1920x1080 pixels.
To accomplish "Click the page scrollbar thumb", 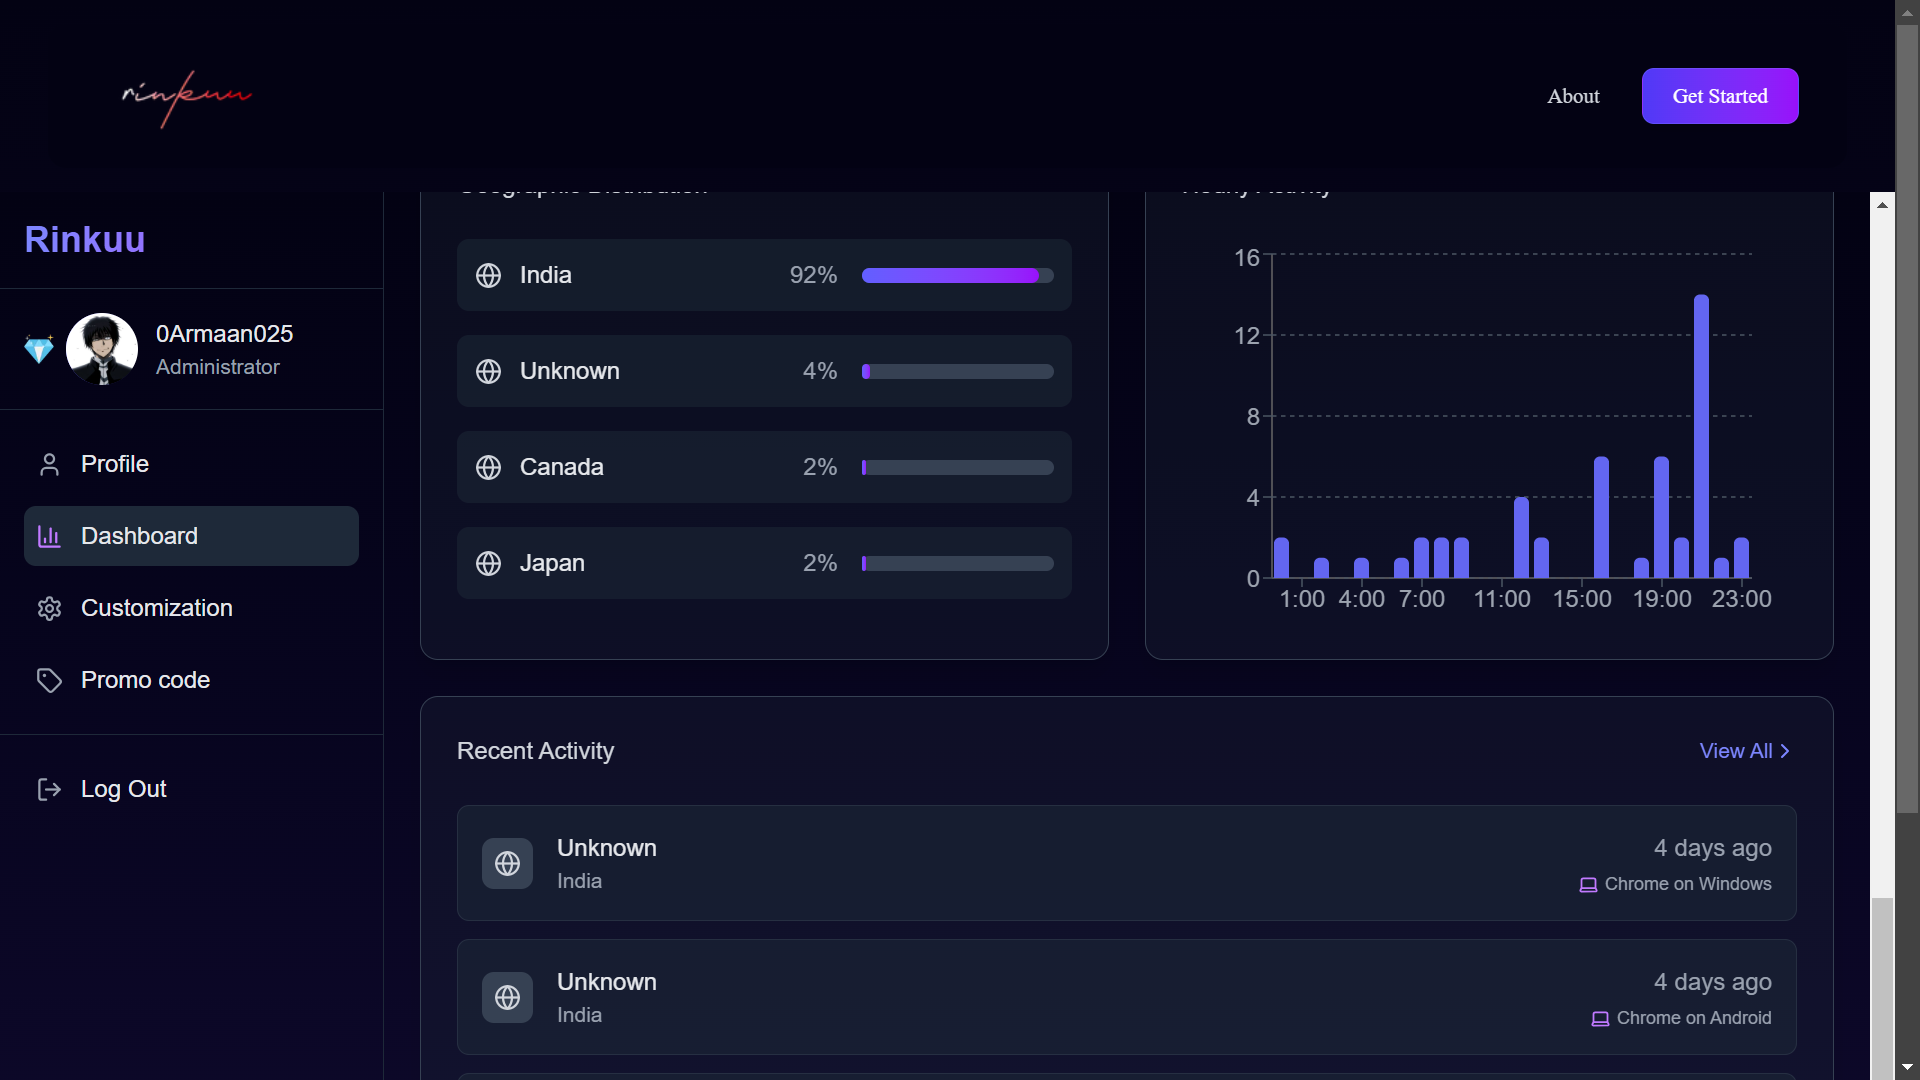I will (1908, 418).
